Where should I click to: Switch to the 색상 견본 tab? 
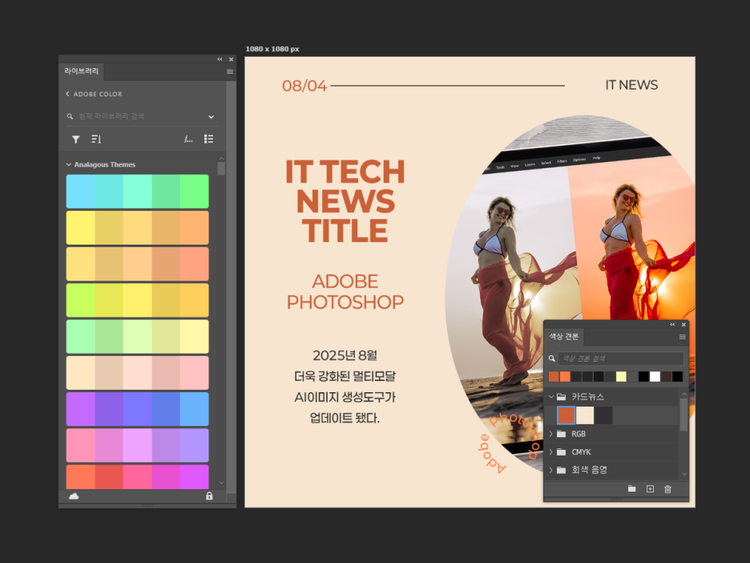[563, 337]
